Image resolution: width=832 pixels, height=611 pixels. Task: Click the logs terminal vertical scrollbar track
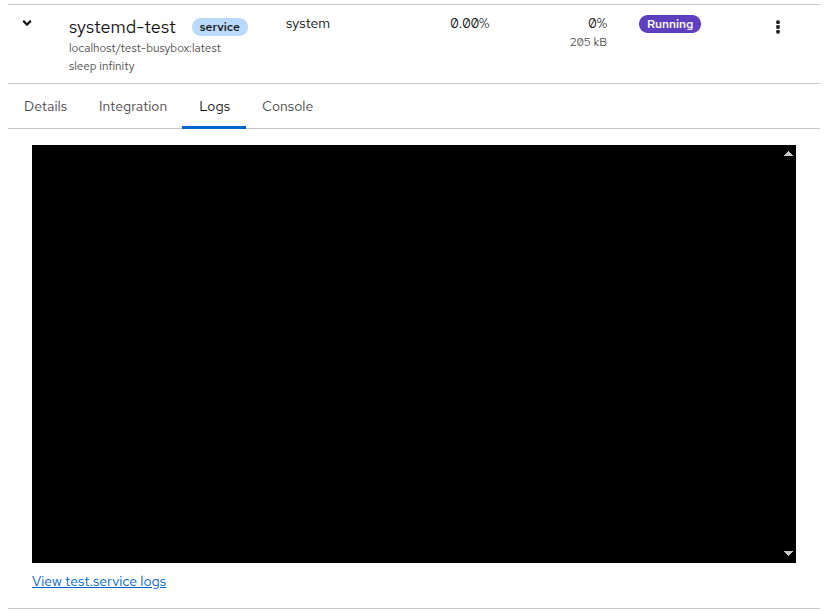[x=788, y=350]
